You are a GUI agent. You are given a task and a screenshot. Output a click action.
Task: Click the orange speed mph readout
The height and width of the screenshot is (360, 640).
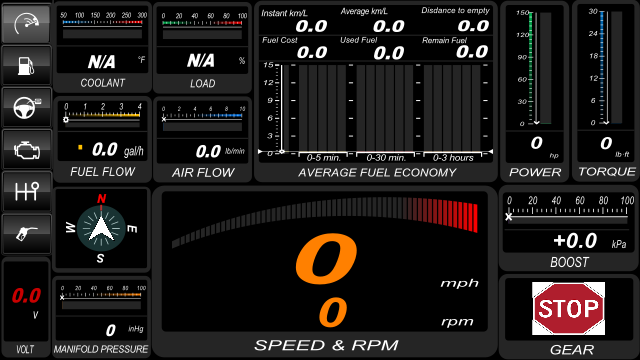(326, 258)
